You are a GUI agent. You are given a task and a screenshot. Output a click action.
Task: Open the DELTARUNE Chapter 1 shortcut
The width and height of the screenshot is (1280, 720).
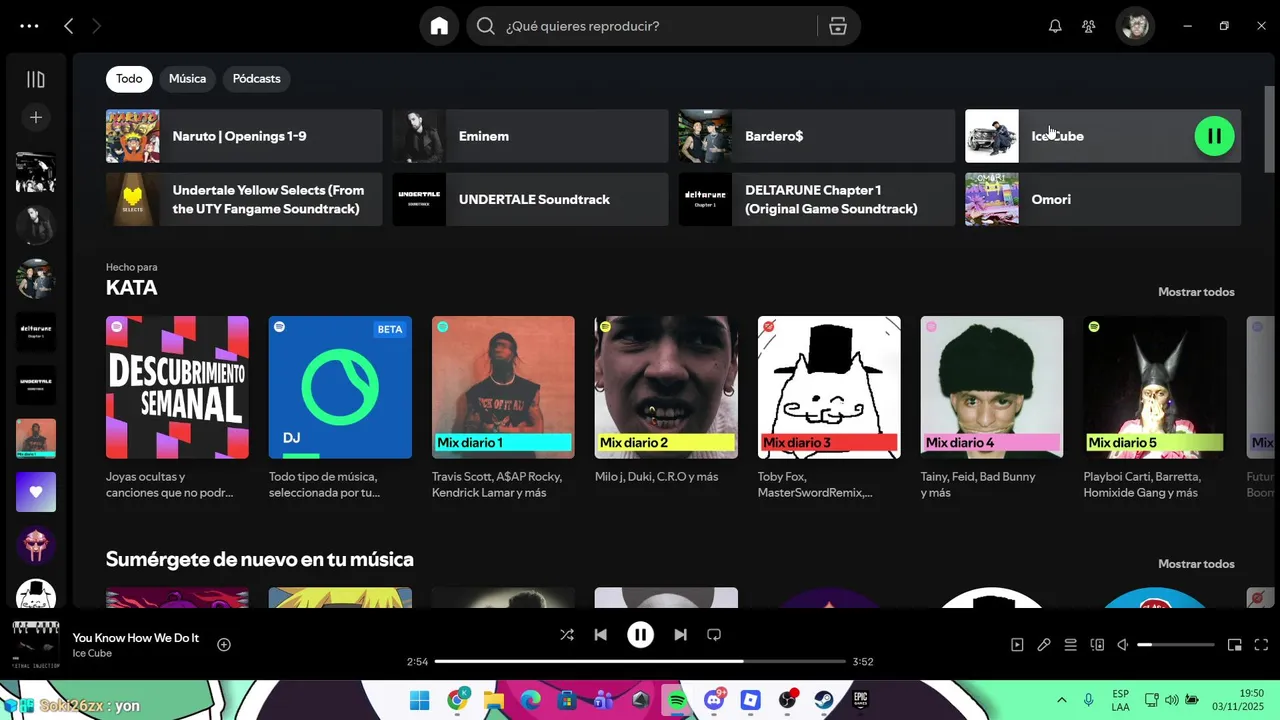[x=817, y=199]
